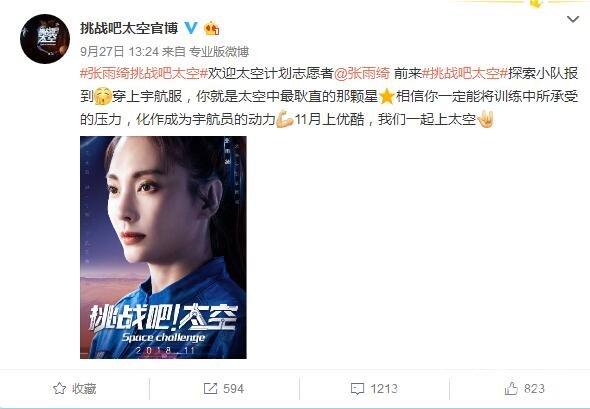Click the repost share icon
This screenshot has width=590, height=409.
(x=210, y=389)
